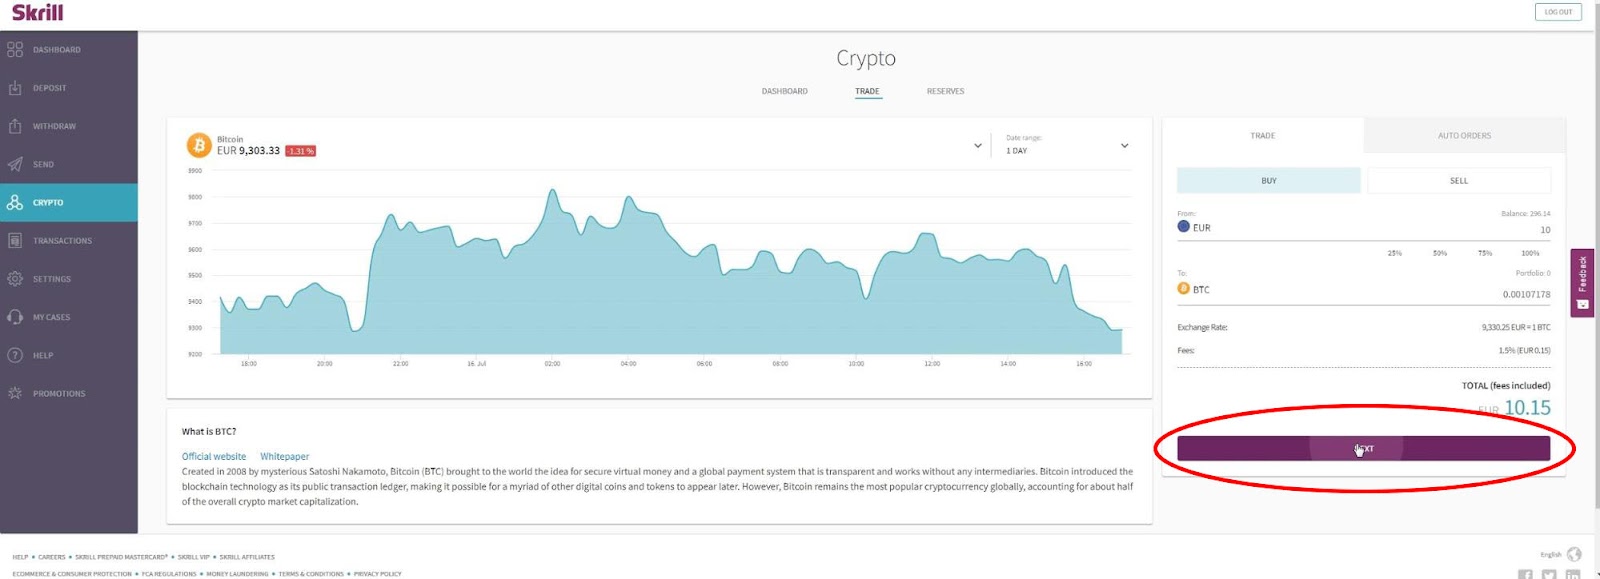Open Skrill's LinkedIn page icon
The width and height of the screenshot is (1600, 579).
point(1573,574)
